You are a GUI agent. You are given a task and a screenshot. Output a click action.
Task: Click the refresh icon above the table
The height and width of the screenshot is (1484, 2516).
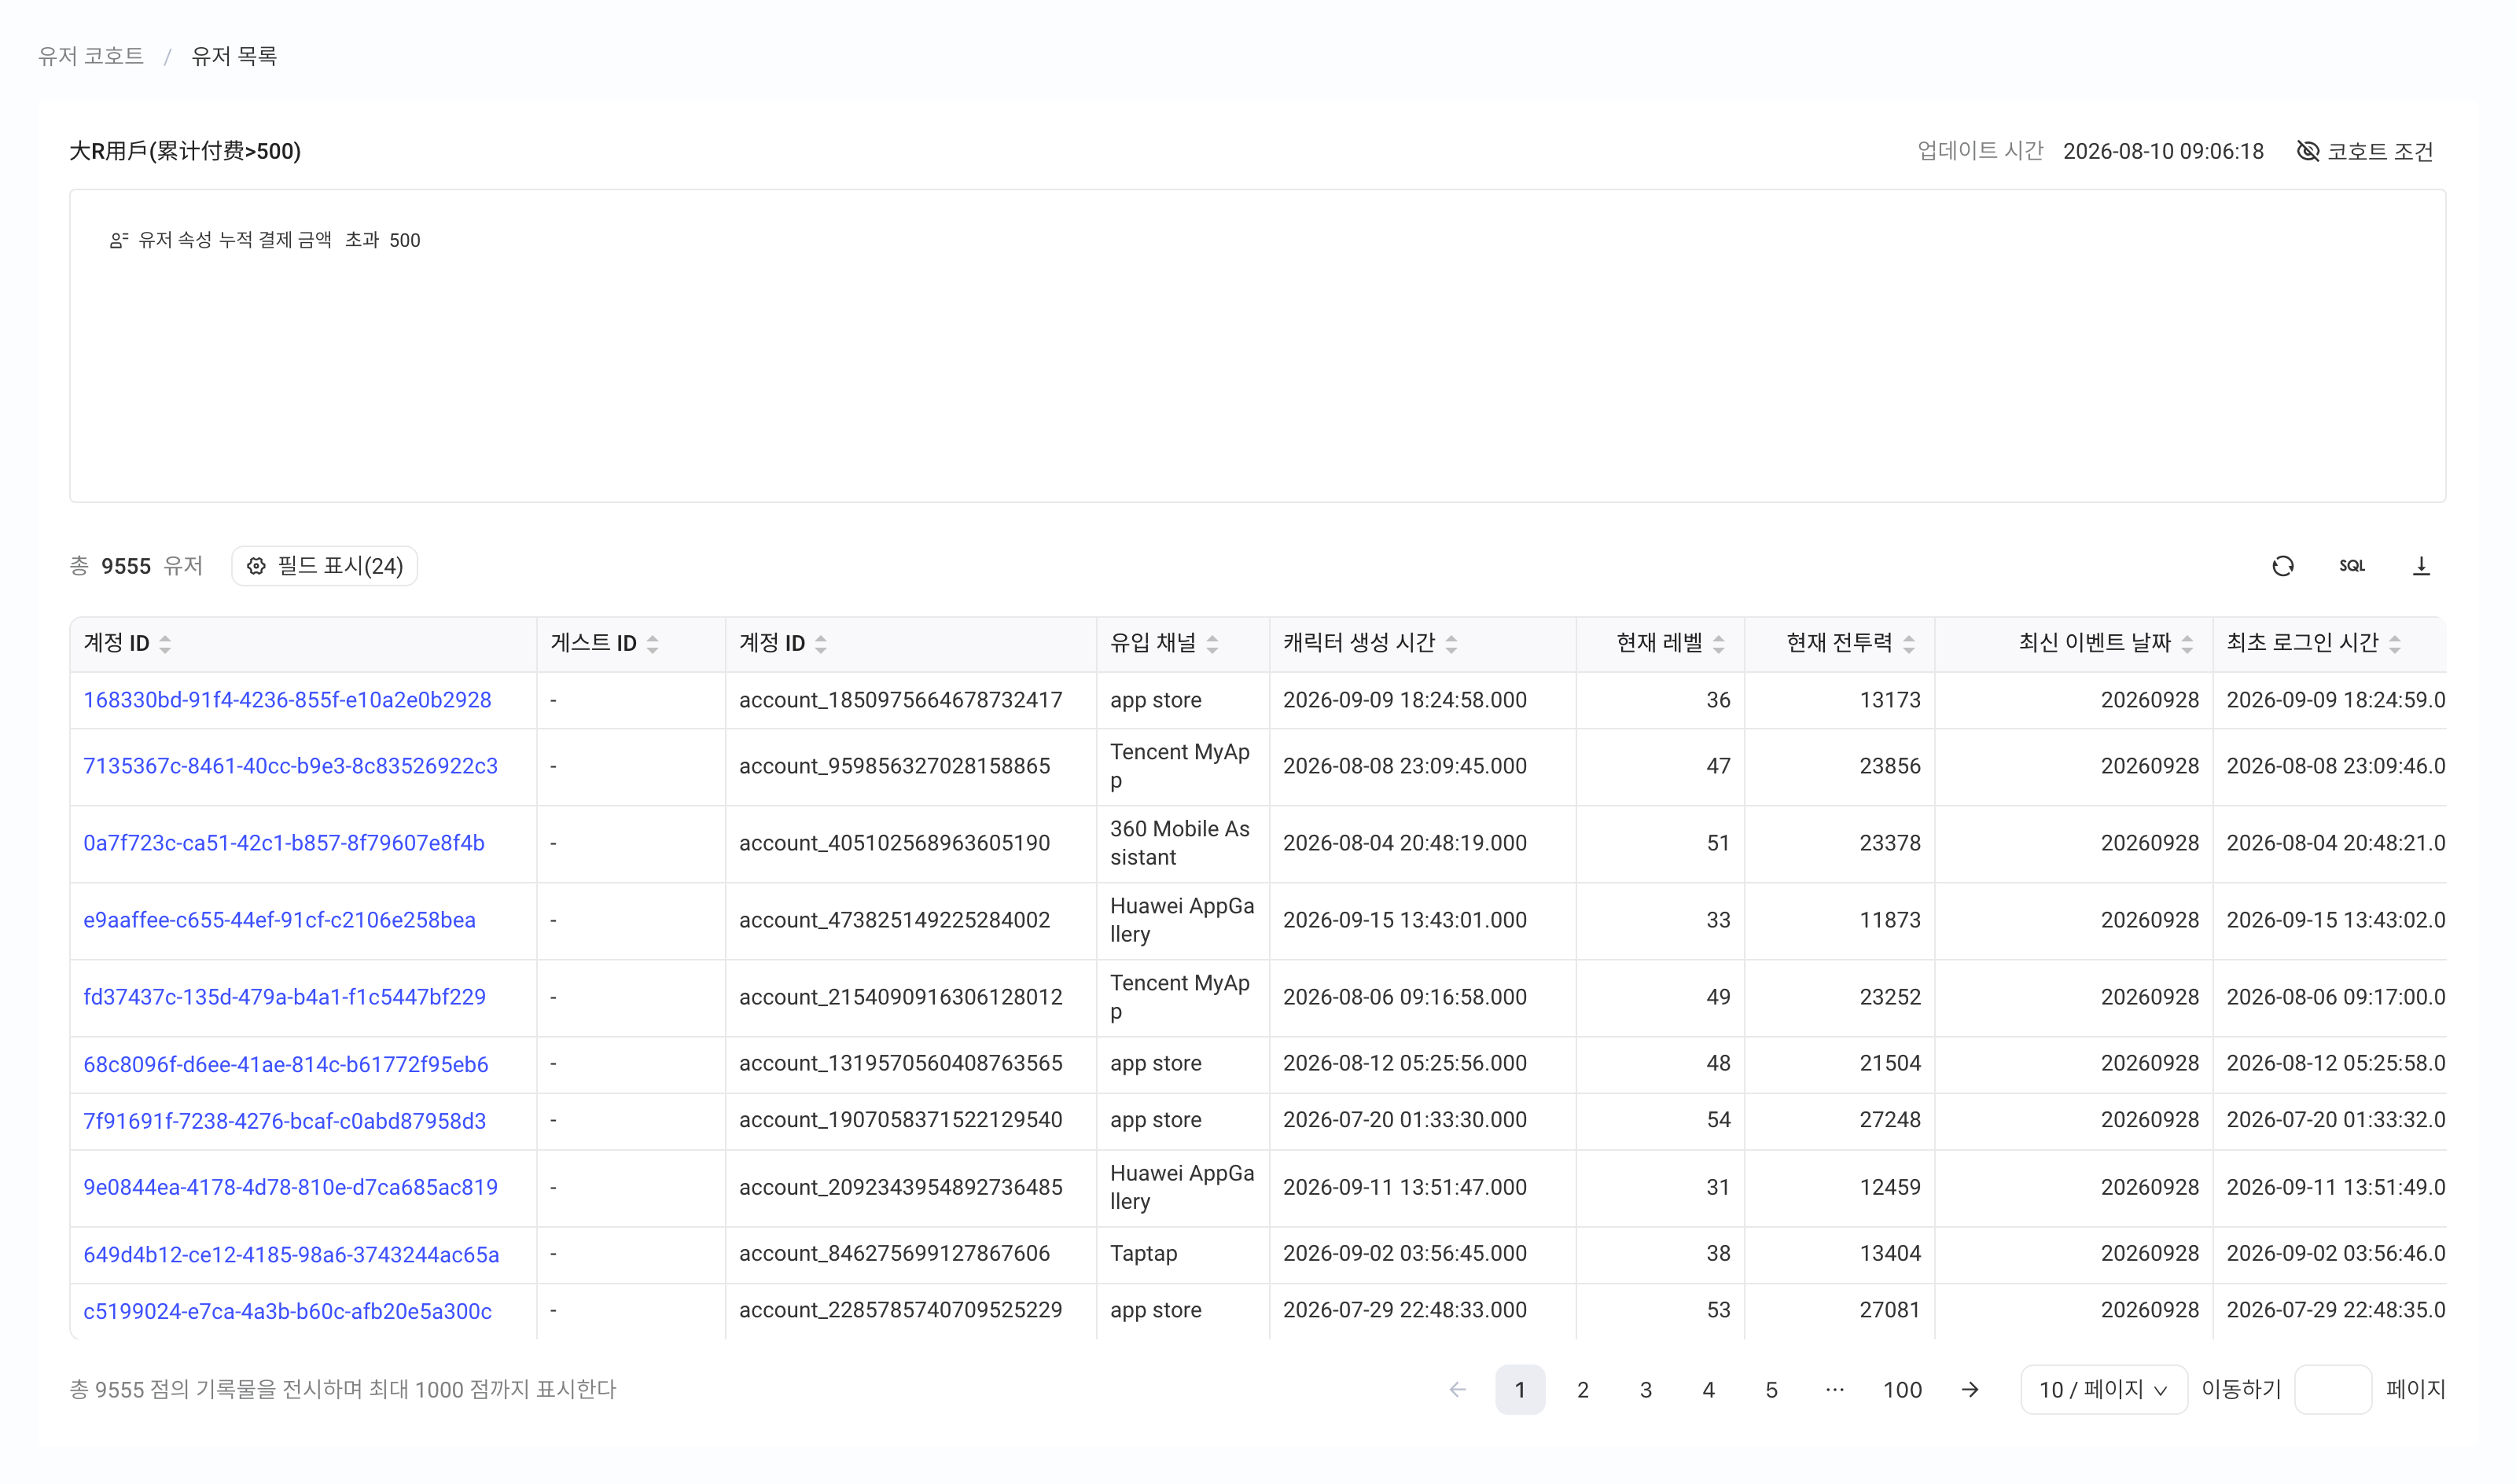pyautogui.click(x=2282, y=566)
